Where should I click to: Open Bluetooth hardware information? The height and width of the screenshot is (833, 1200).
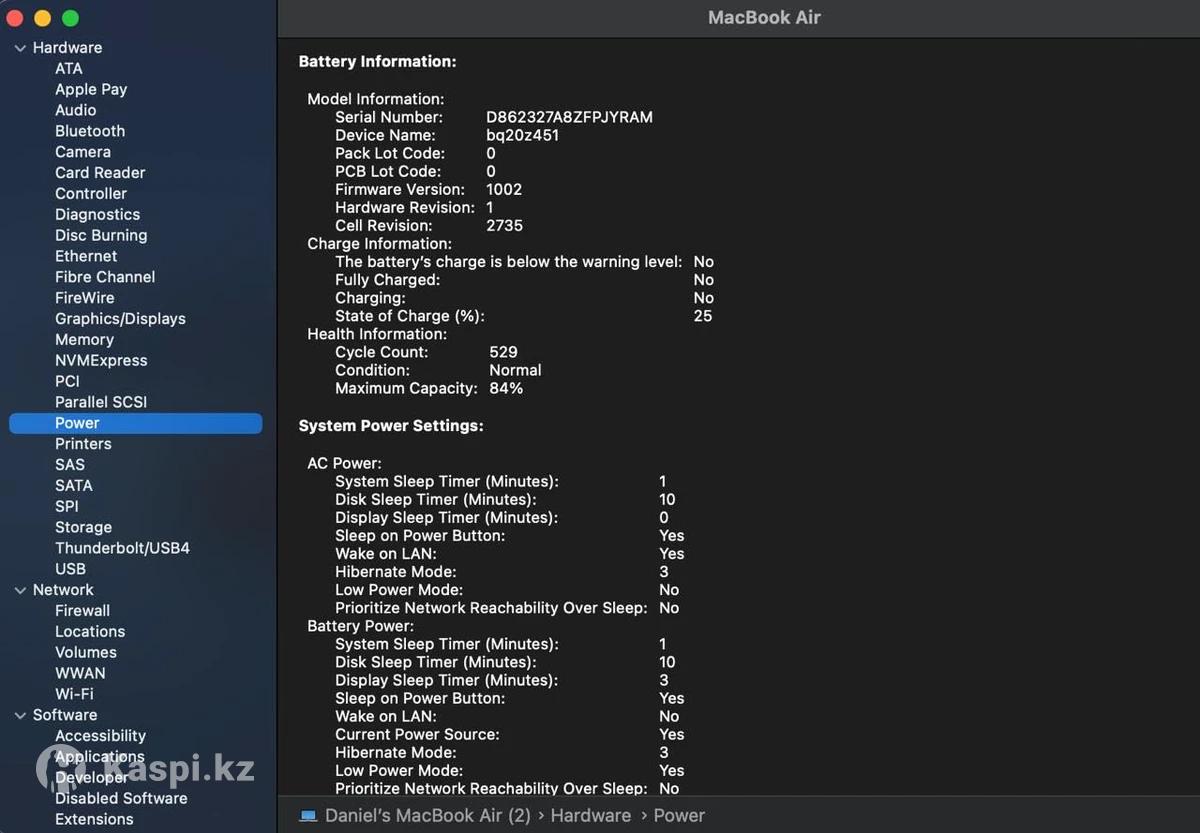(x=90, y=131)
